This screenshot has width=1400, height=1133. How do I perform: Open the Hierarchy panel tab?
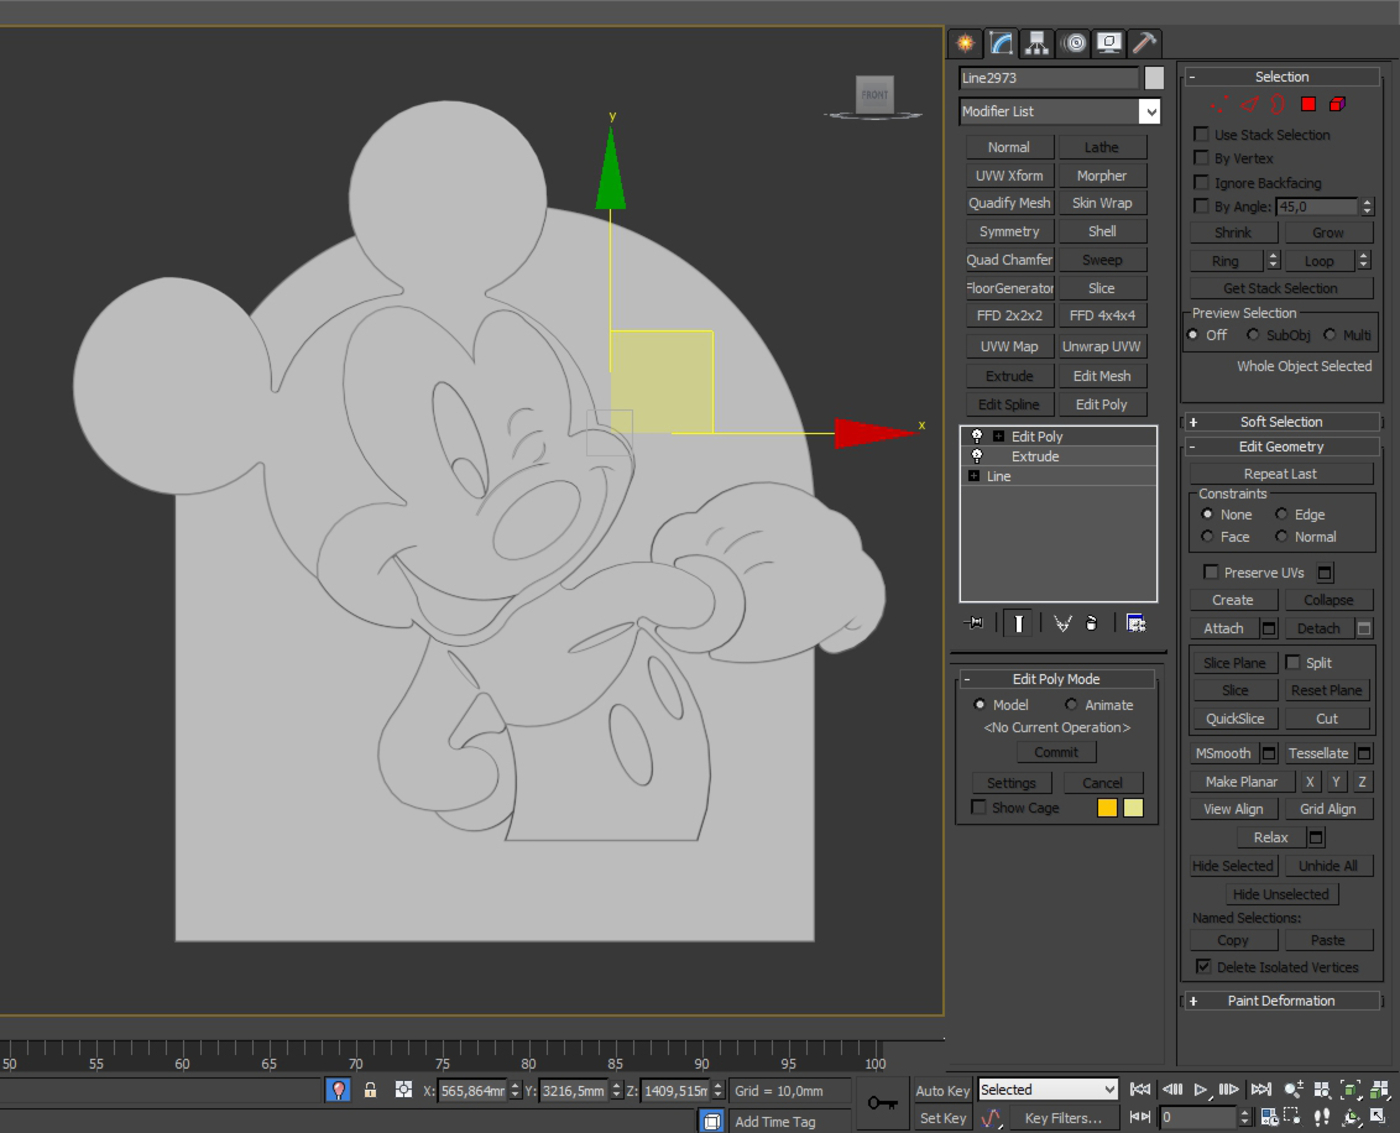1037,43
